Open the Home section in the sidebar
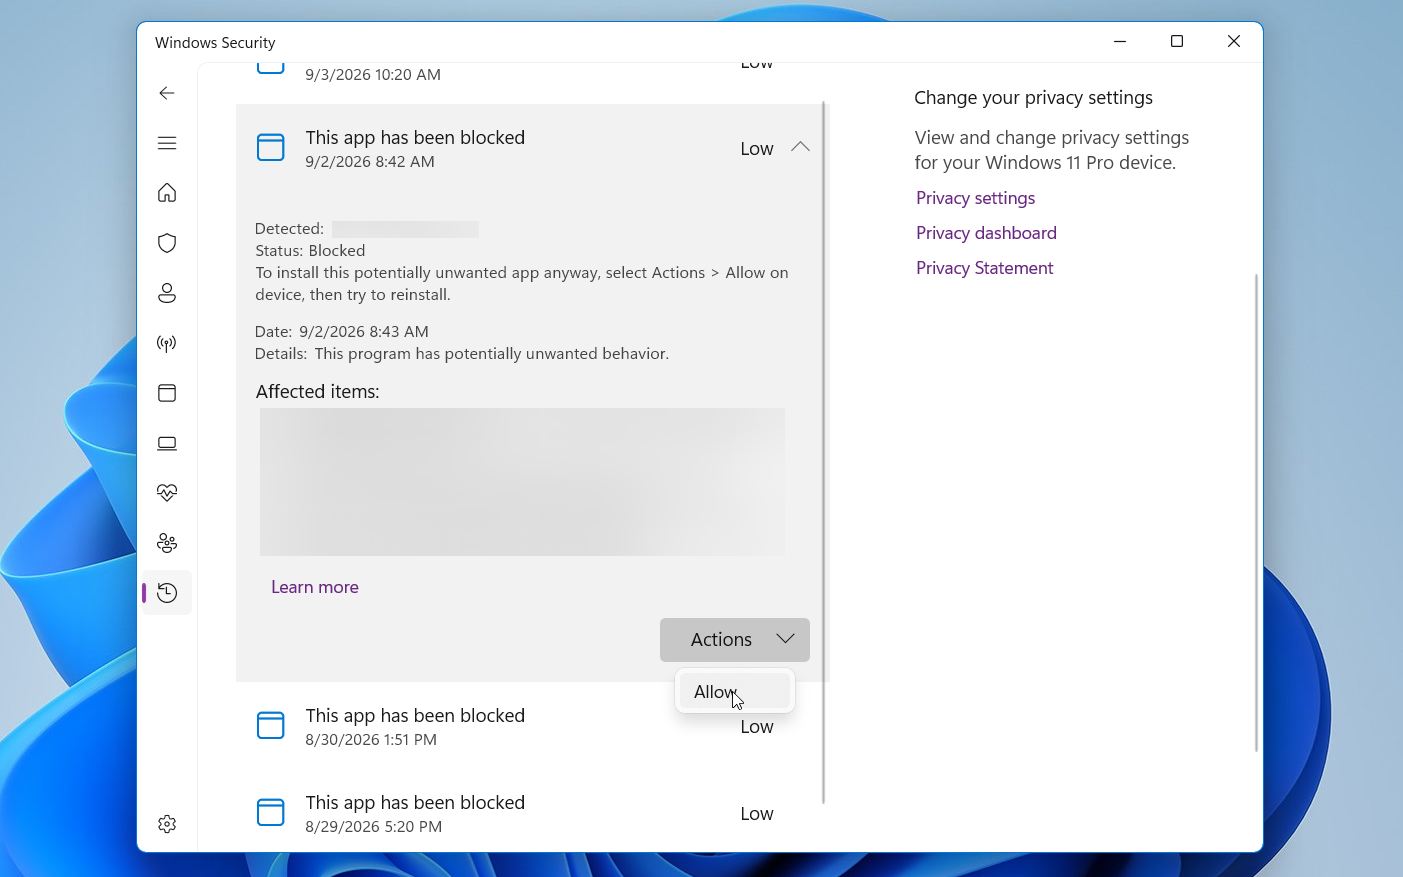This screenshot has height=877, width=1403. [x=167, y=193]
